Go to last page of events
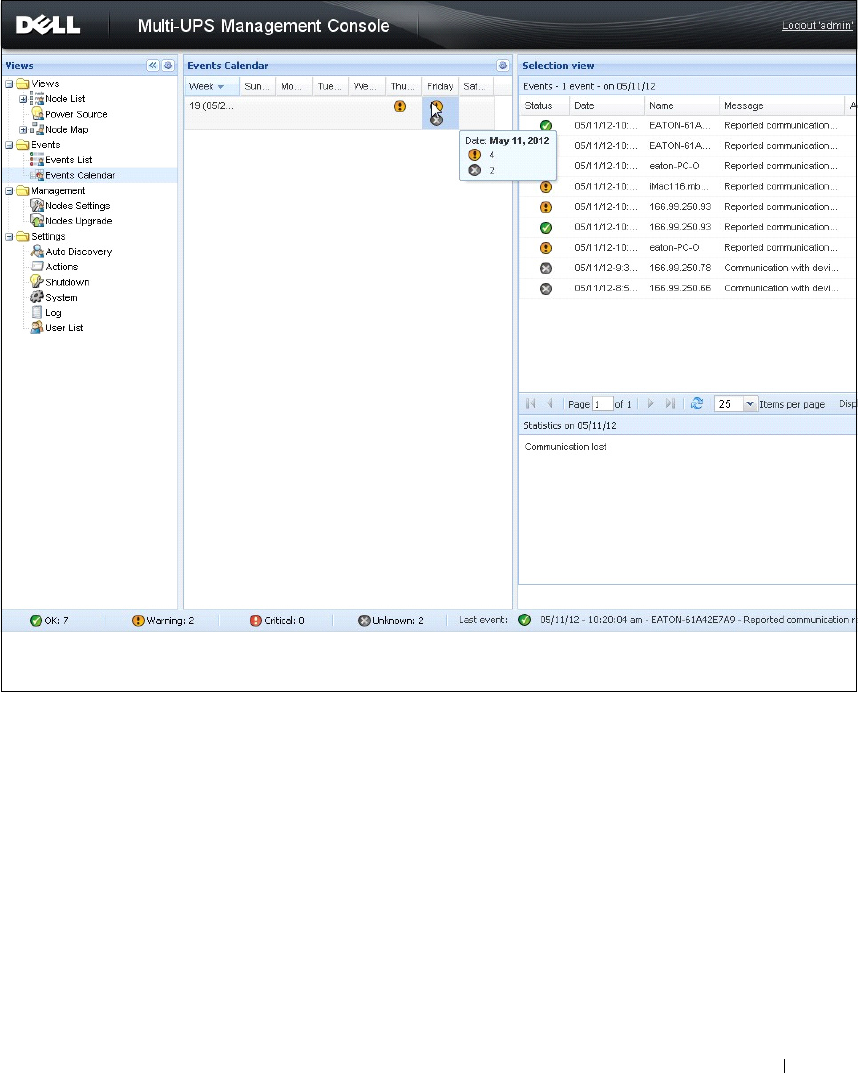The image size is (858, 1073). click(671, 404)
